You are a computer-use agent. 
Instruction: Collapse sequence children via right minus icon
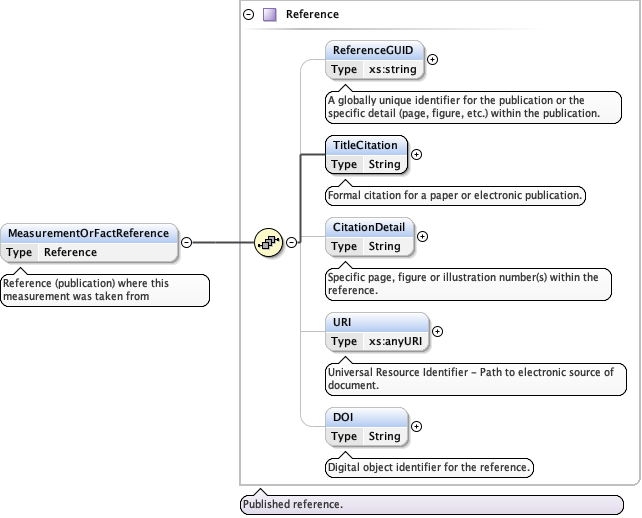tap(291, 242)
